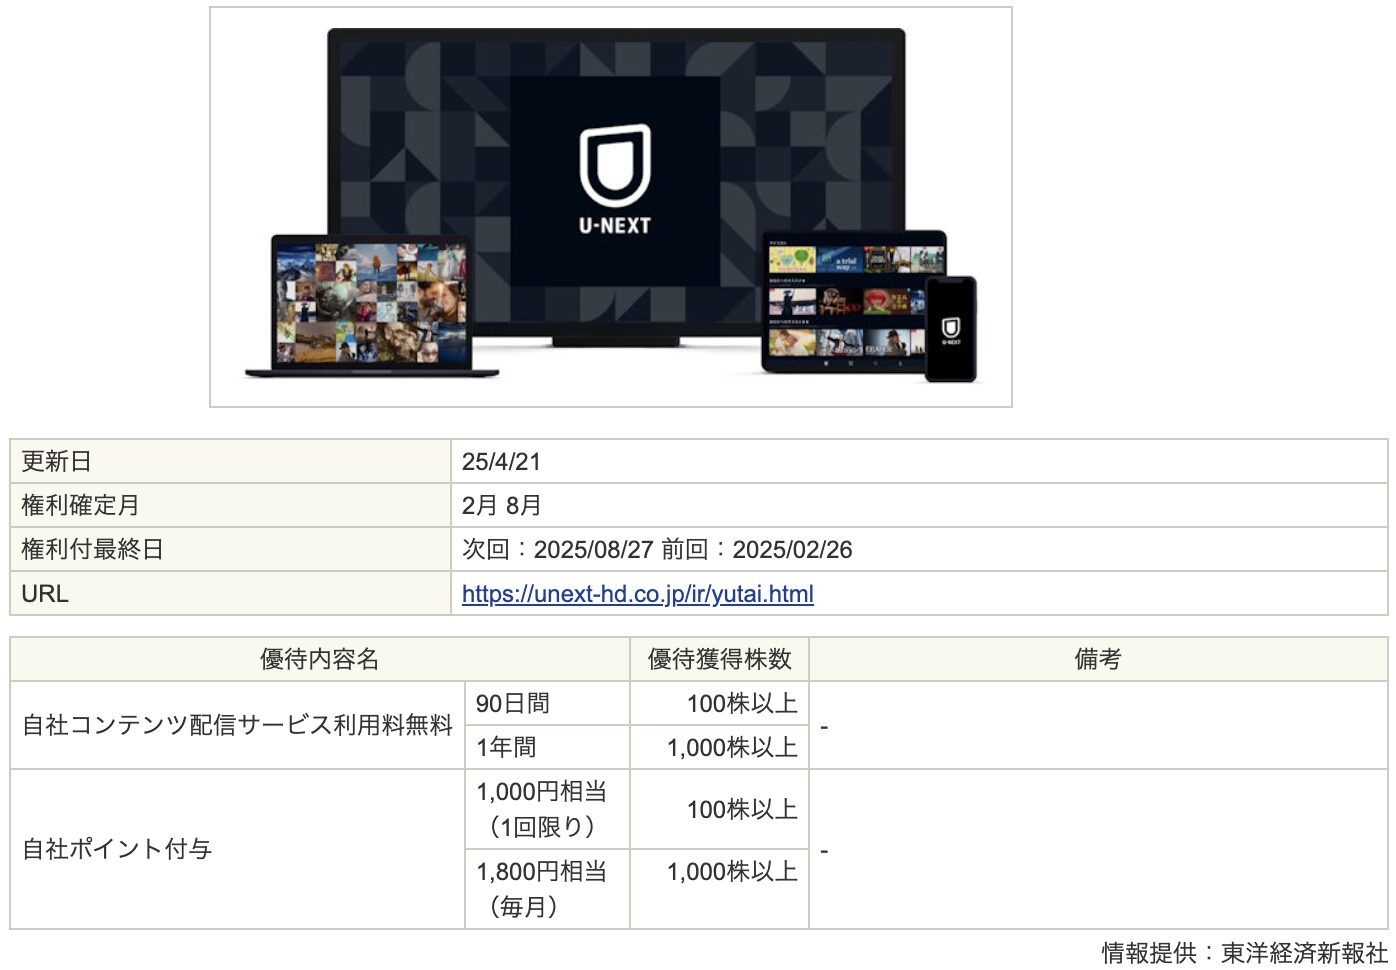Select the 自社コンテンツ配信サービス利用料無料 cell
This screenshot has height=970, width=1396.
(237, 725)
